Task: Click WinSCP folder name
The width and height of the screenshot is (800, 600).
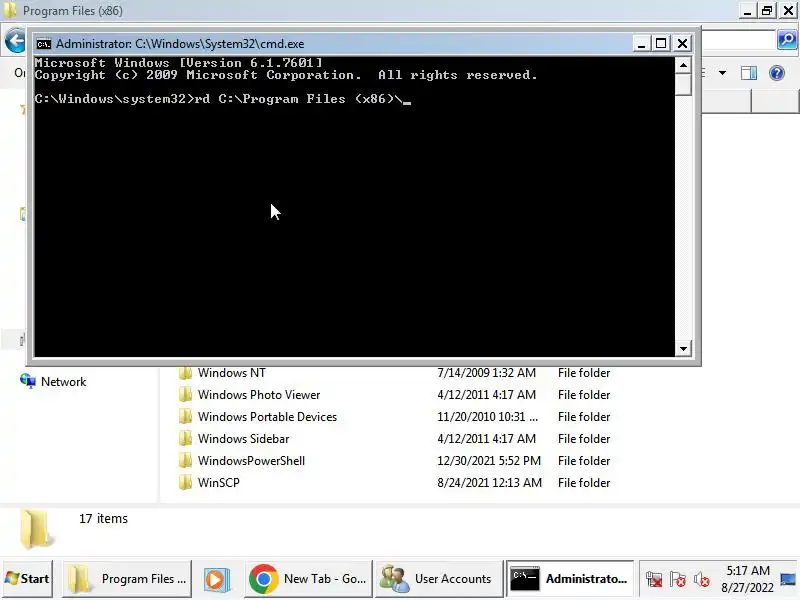Action: [218, 483]
